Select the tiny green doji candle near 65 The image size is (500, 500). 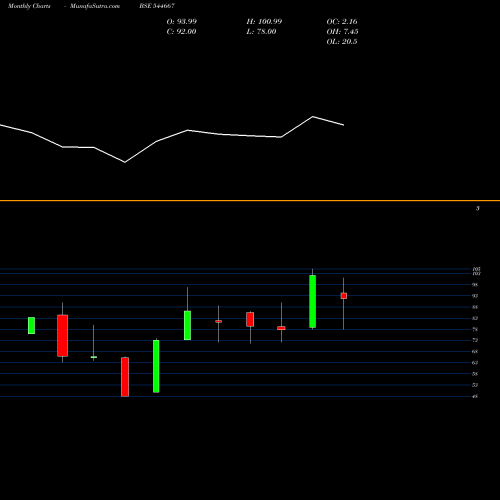click(94, 357)
